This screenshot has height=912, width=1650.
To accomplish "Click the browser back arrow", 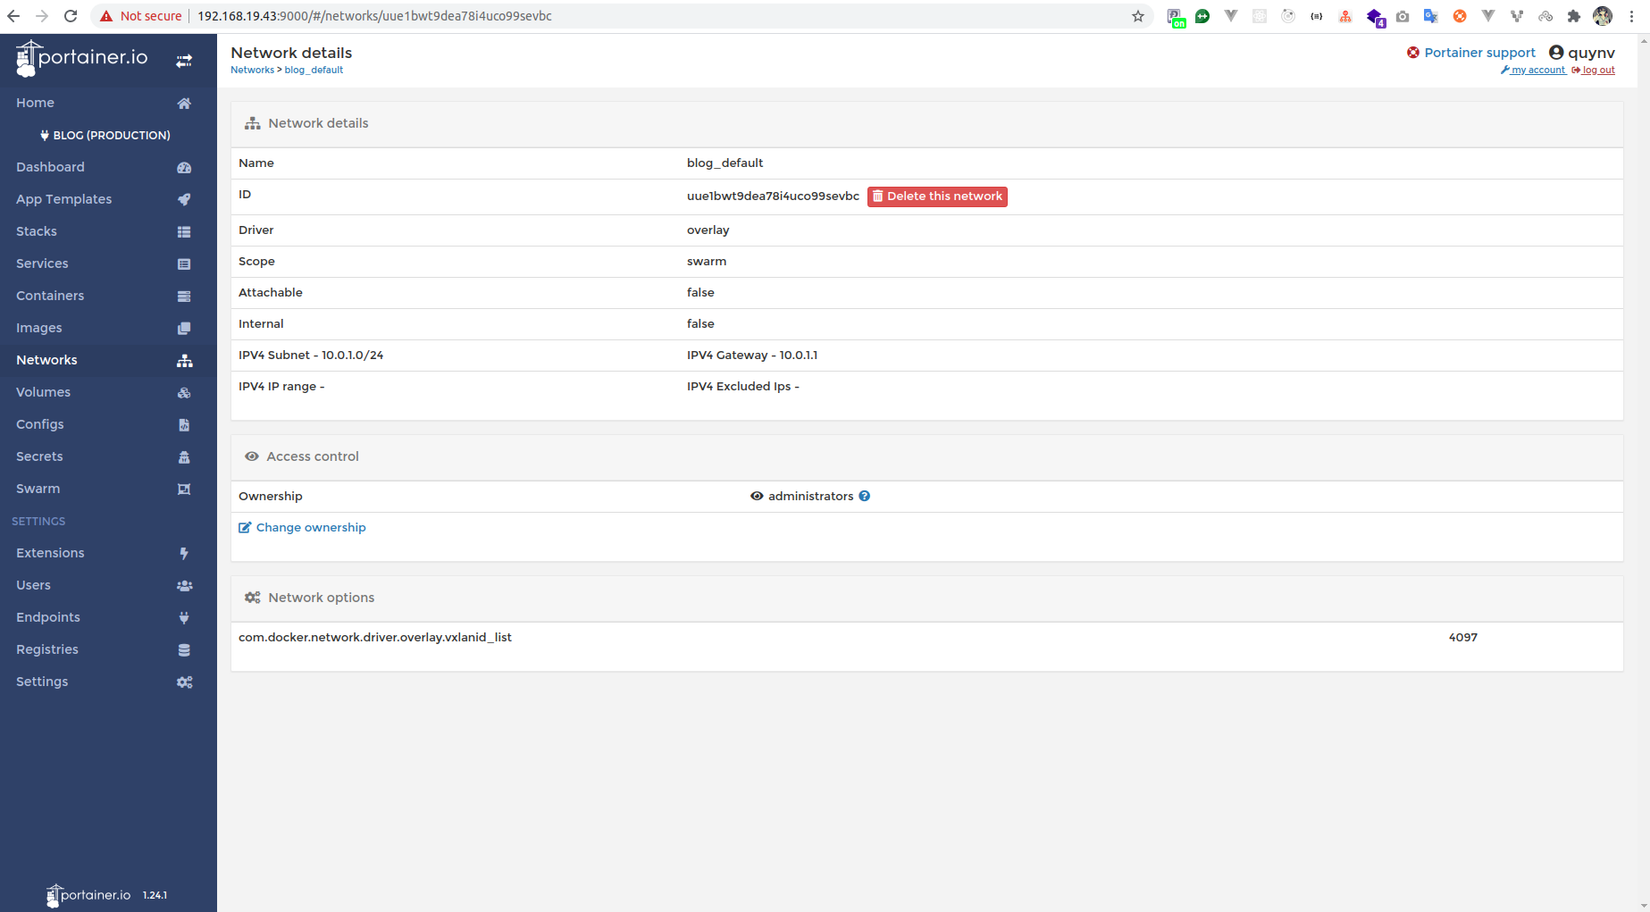I will 13,16.
